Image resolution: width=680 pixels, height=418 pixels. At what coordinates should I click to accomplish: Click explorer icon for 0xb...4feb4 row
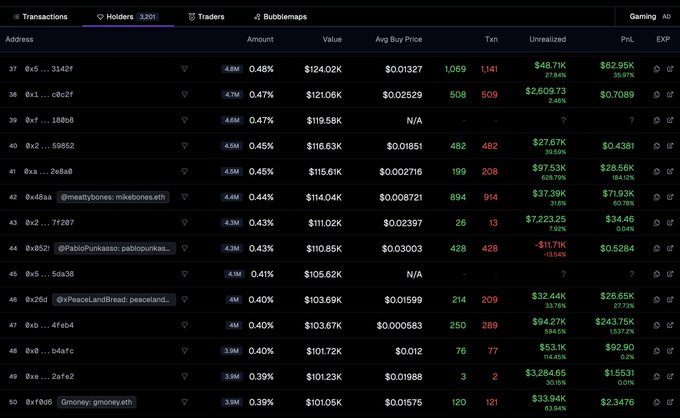tap(657, 325)
